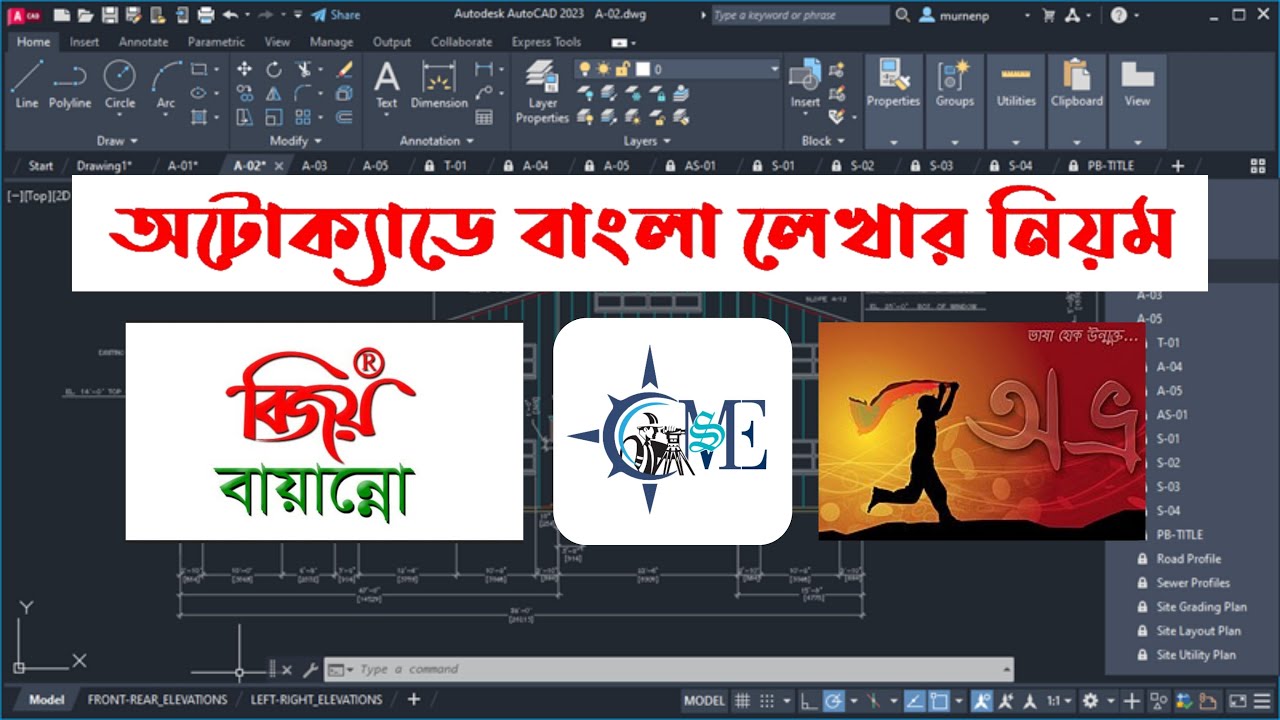The width and height of the screenshot is (1280, 720).
Task: Click the white layer color swatch
Action: pos(642,69)
